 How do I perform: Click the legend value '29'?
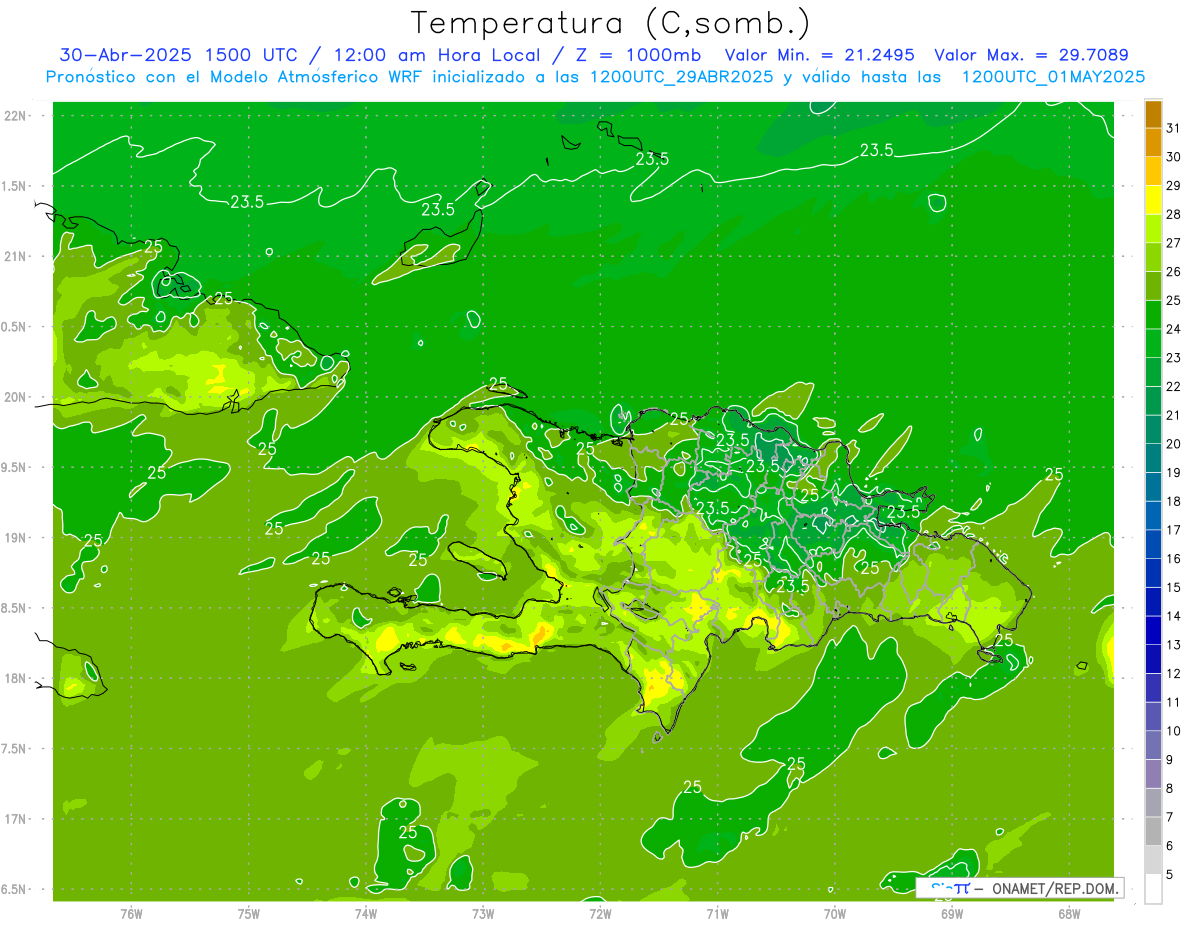coord(1174,185)
